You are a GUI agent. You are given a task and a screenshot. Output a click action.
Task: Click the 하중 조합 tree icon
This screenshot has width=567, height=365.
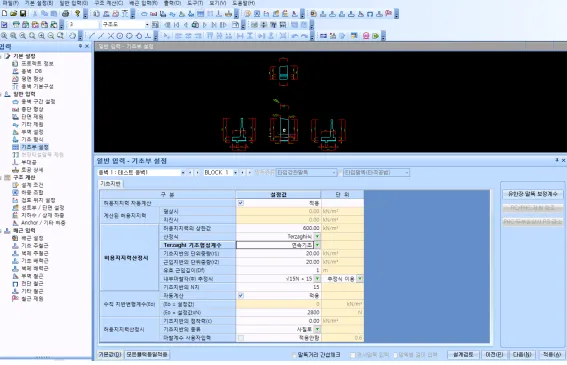coord(15,192)
